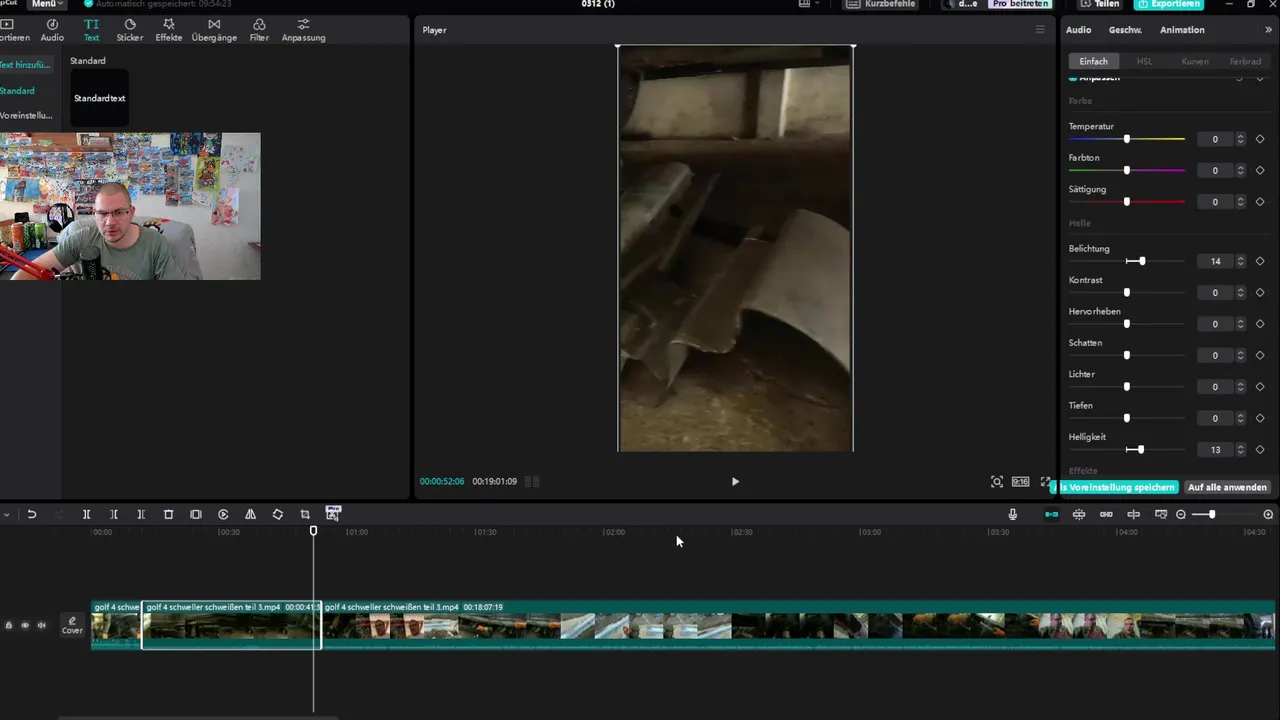This screenshot has height=720, width=1280.
Task: Change the aspect ratio of the Player
Action: [x=1020, y=482]
